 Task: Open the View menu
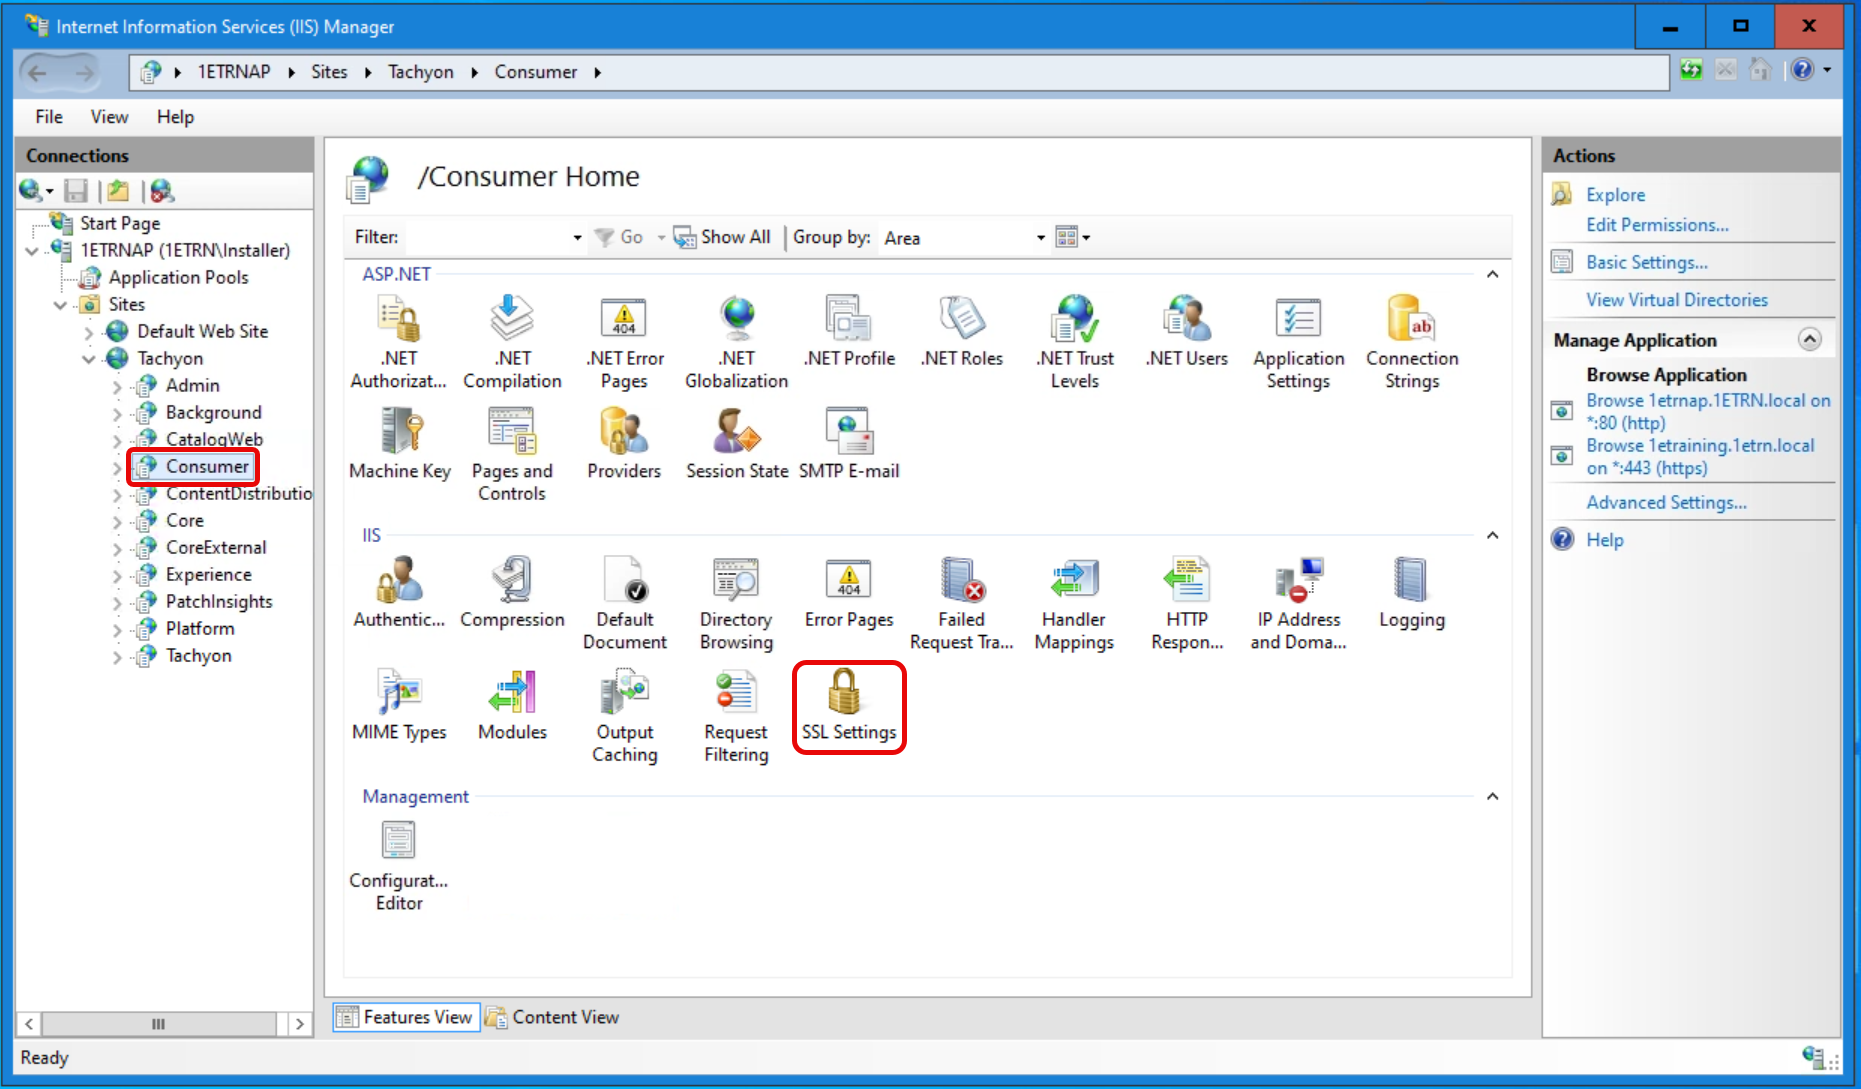(109, 117)
